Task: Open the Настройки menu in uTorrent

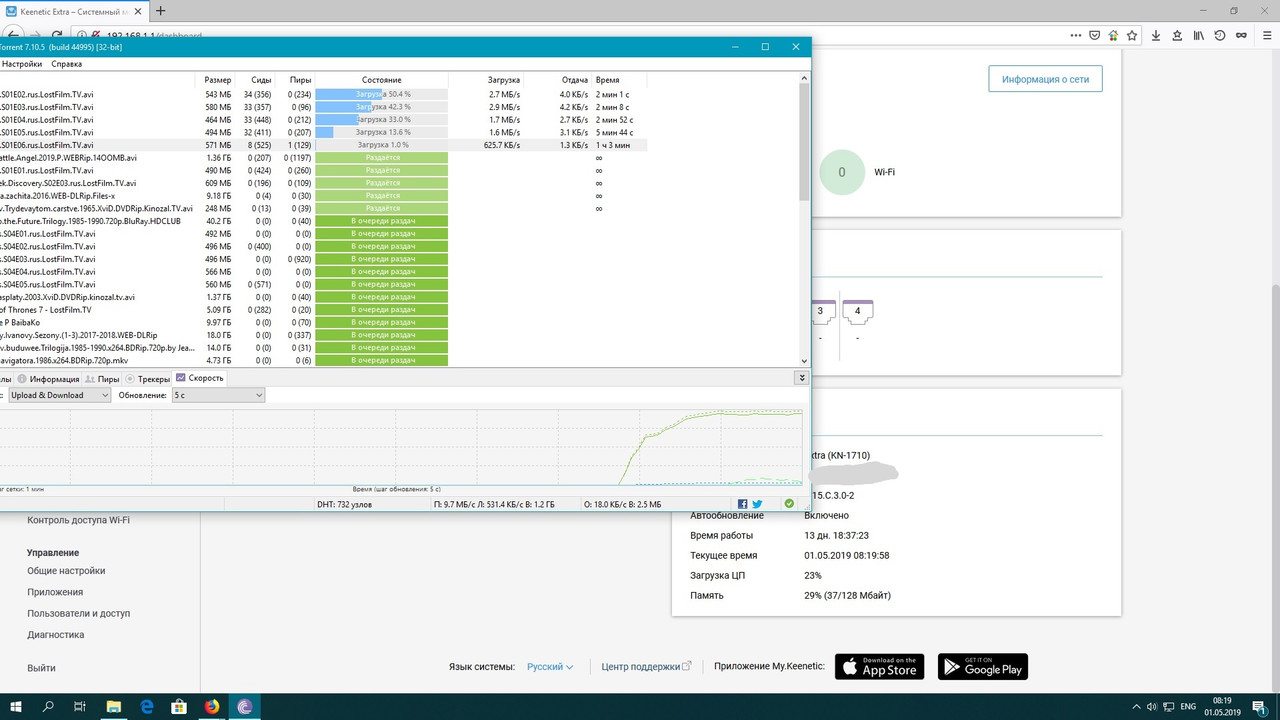Action: point(22,64)
